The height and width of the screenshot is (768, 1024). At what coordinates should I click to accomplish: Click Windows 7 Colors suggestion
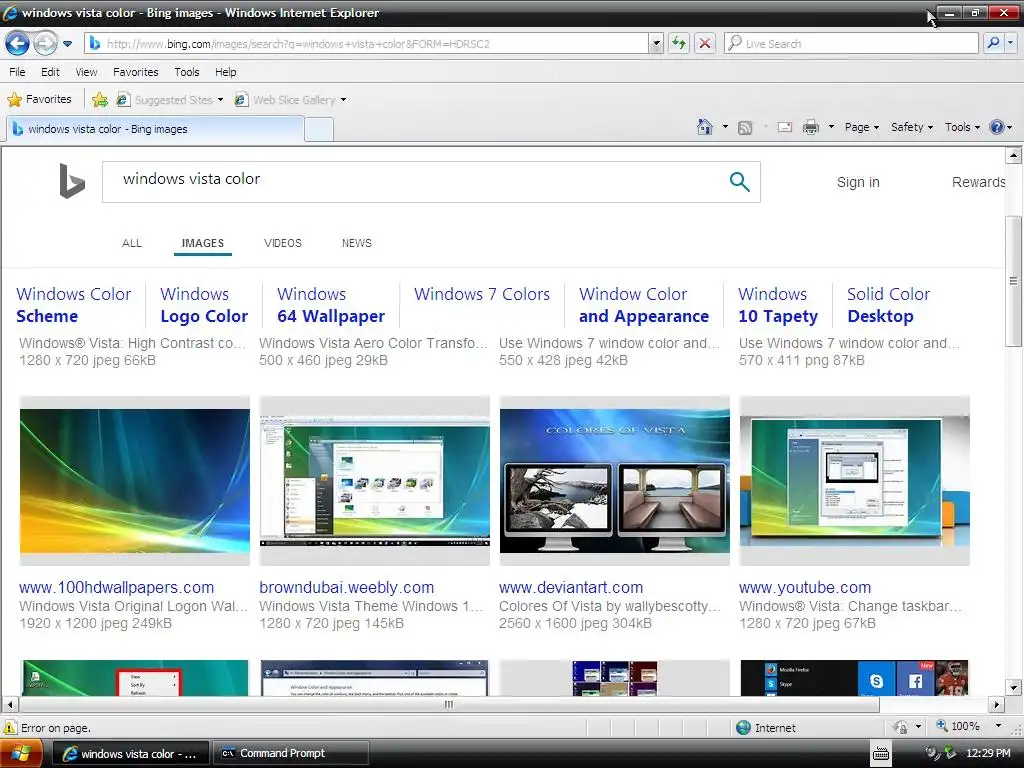click(x=482, y=295)
